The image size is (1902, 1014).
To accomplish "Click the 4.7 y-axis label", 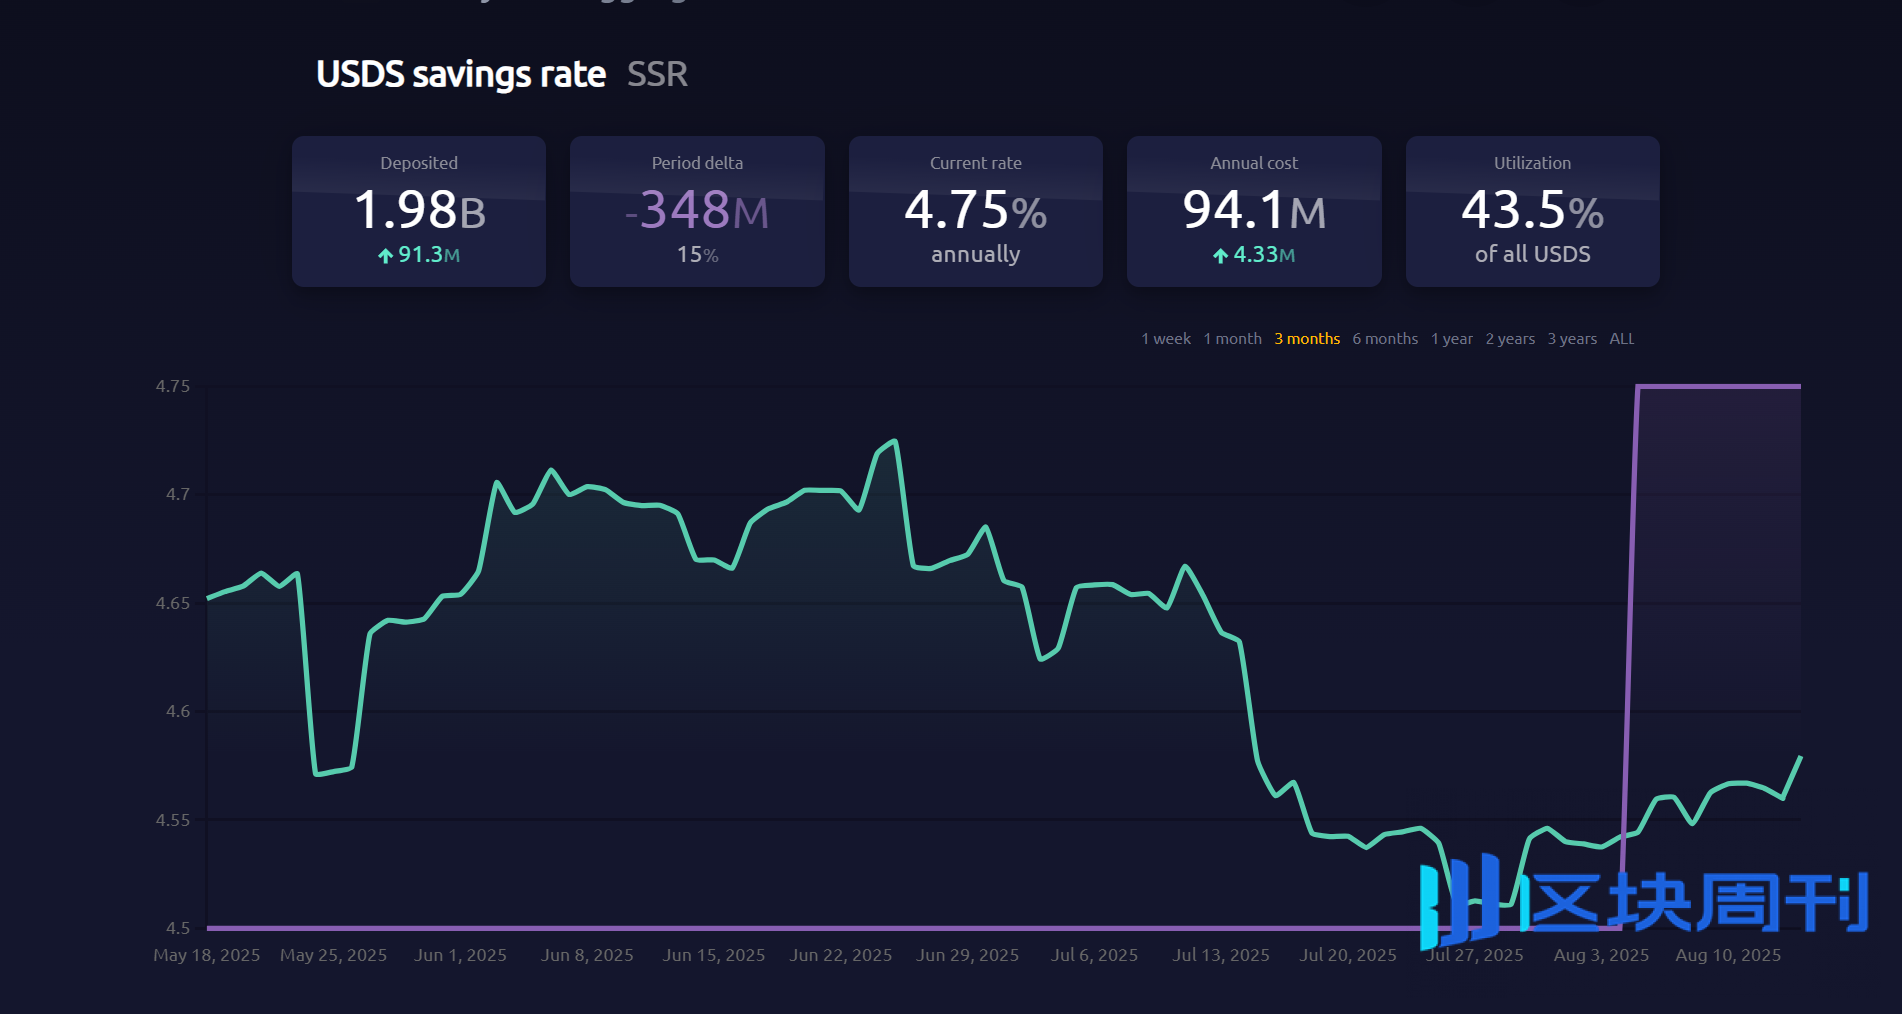I will (177, 494).
